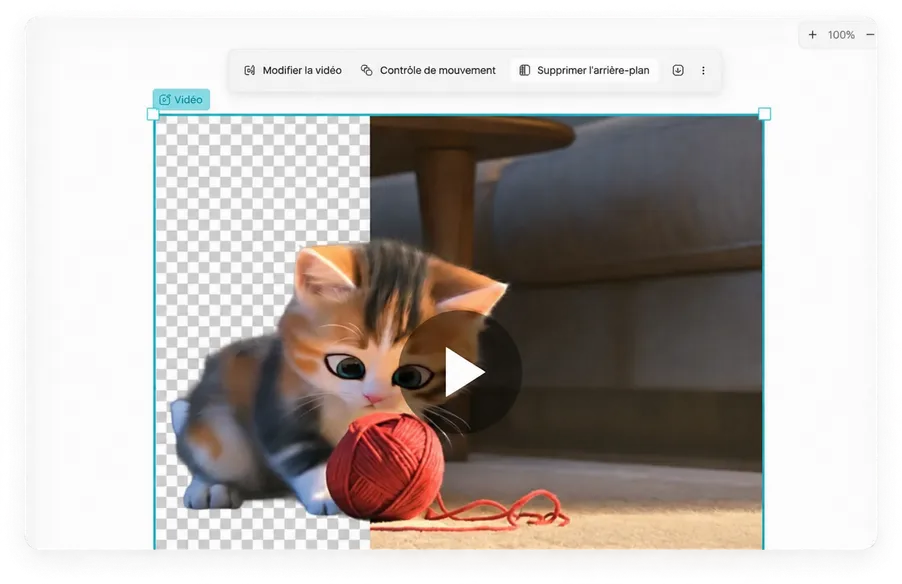Click the 100% zoom level indicator
This screenshot has height=584, width=902.
coord(841,35)
